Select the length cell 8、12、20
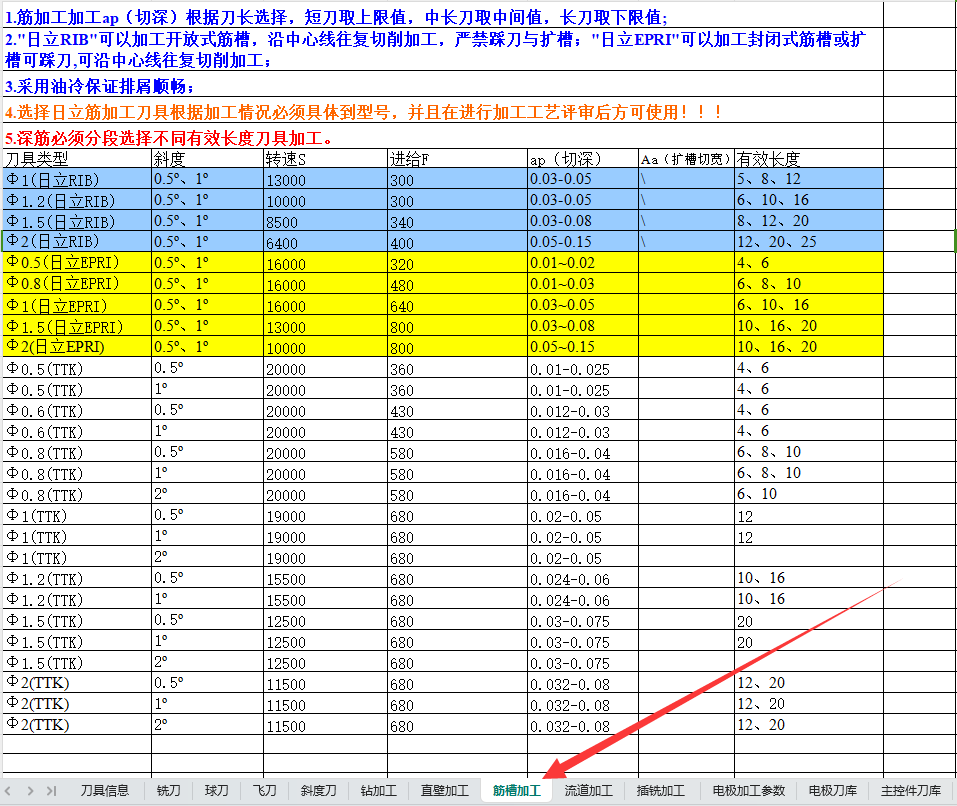957x806 pixels. [809, 221]
